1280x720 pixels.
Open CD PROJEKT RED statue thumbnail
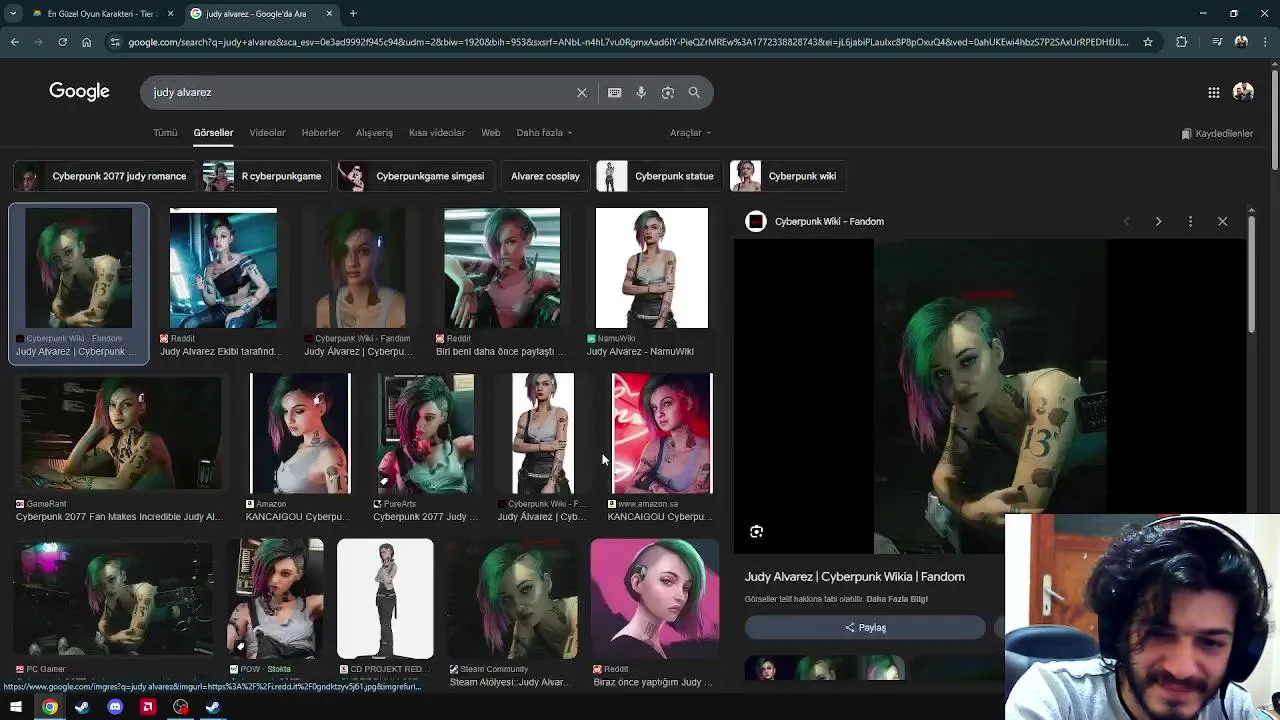385,600
